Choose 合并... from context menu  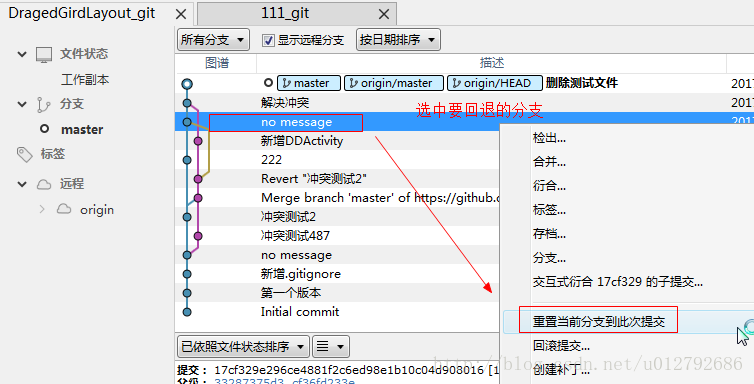[549, 162]
